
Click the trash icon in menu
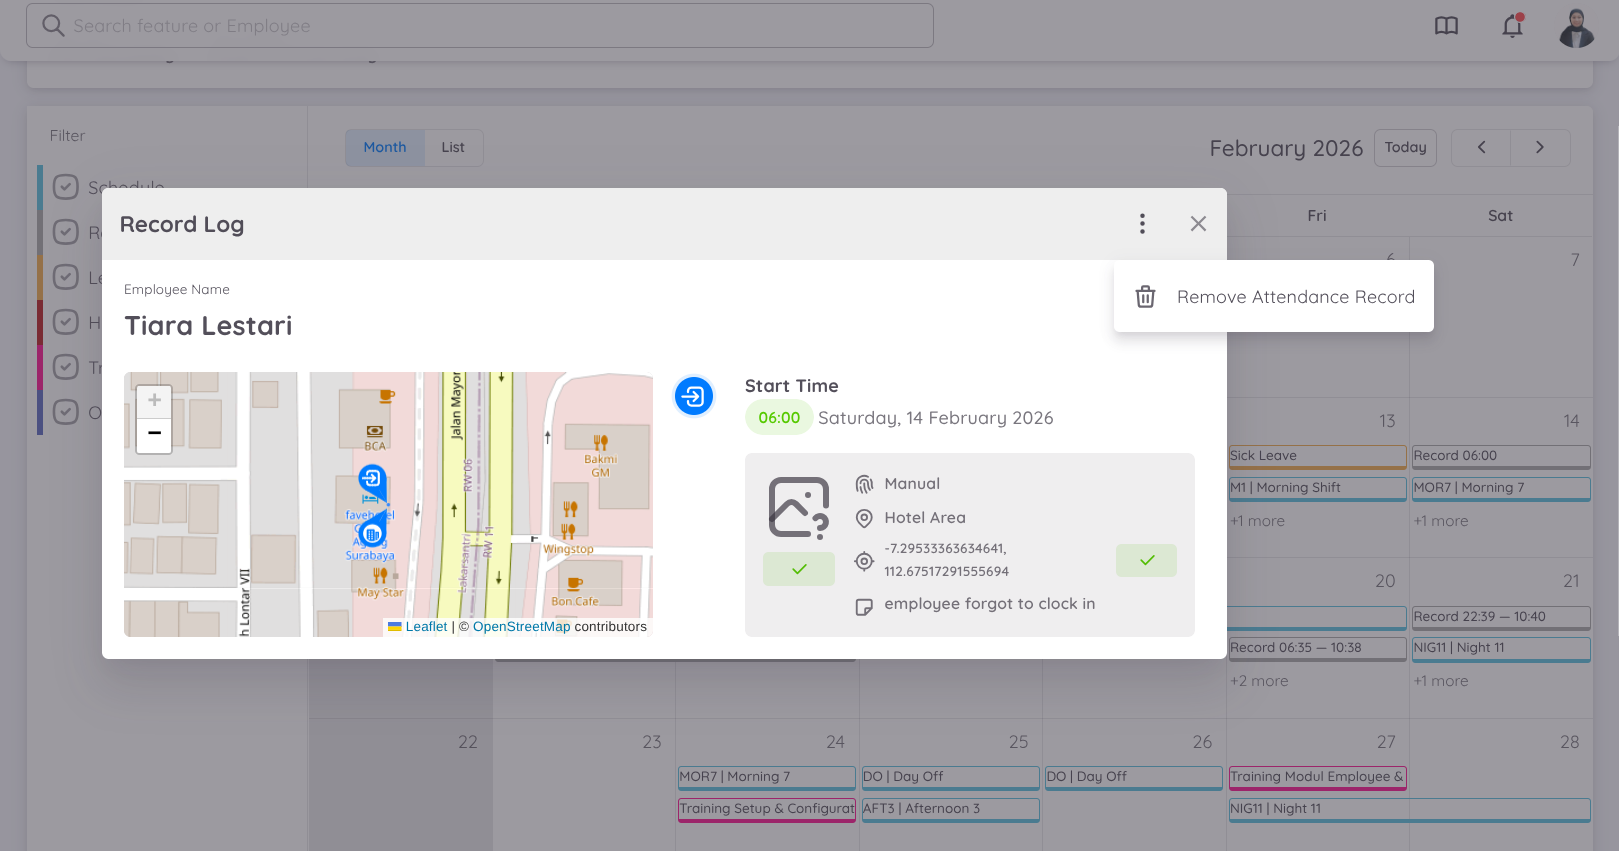(1146, 297)
